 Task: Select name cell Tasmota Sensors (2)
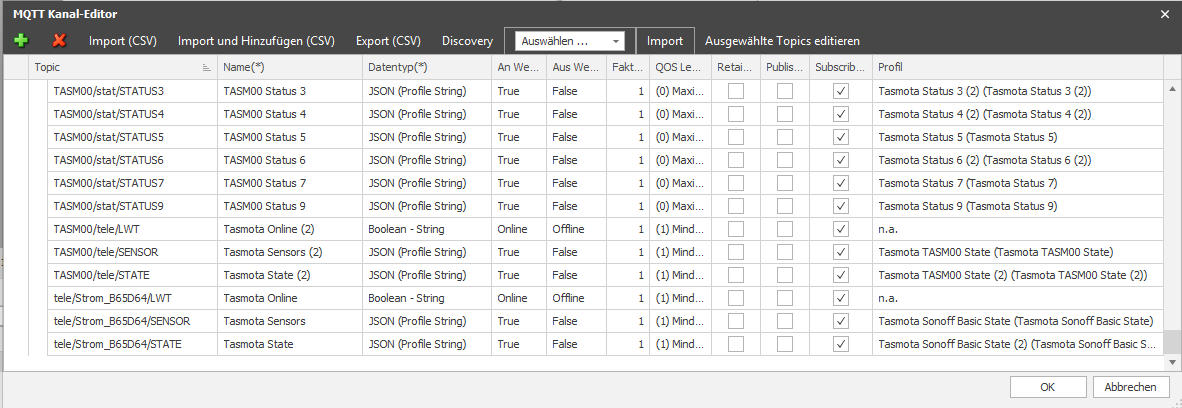[x=289, y=252]
